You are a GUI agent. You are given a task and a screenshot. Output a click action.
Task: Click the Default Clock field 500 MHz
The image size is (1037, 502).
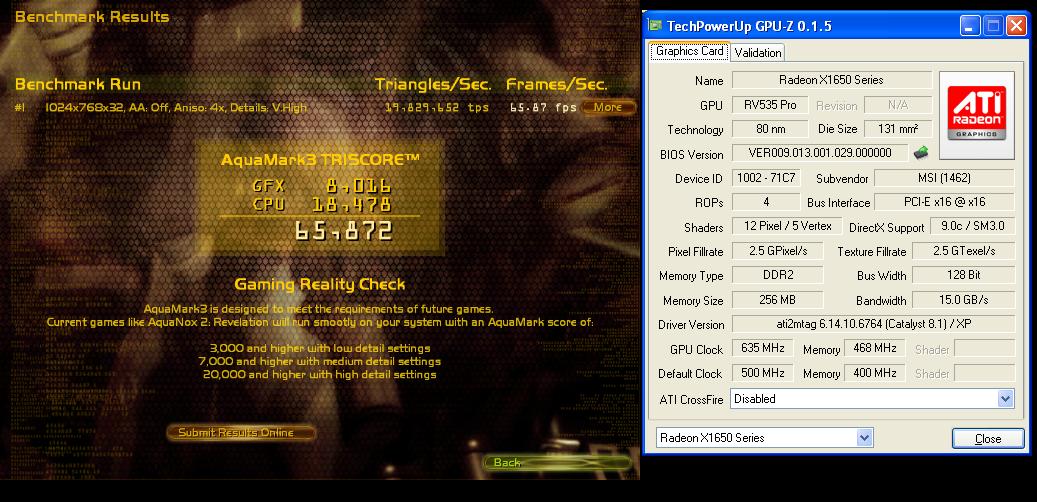pyautogui.click(x=763, y=373)
